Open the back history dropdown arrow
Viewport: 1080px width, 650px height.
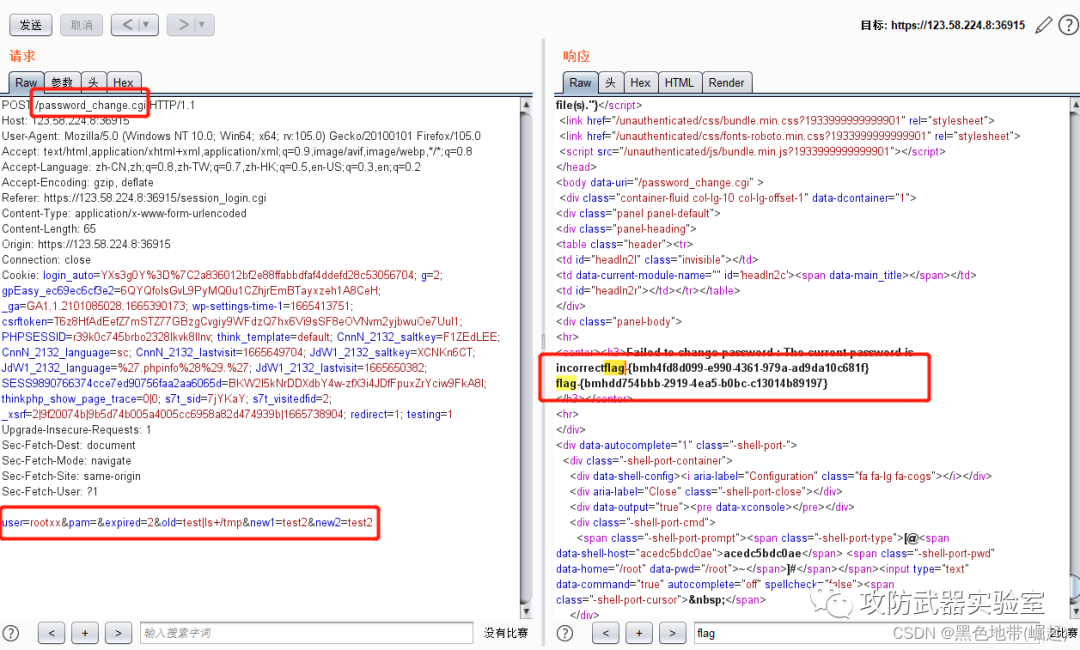point(147,25)
